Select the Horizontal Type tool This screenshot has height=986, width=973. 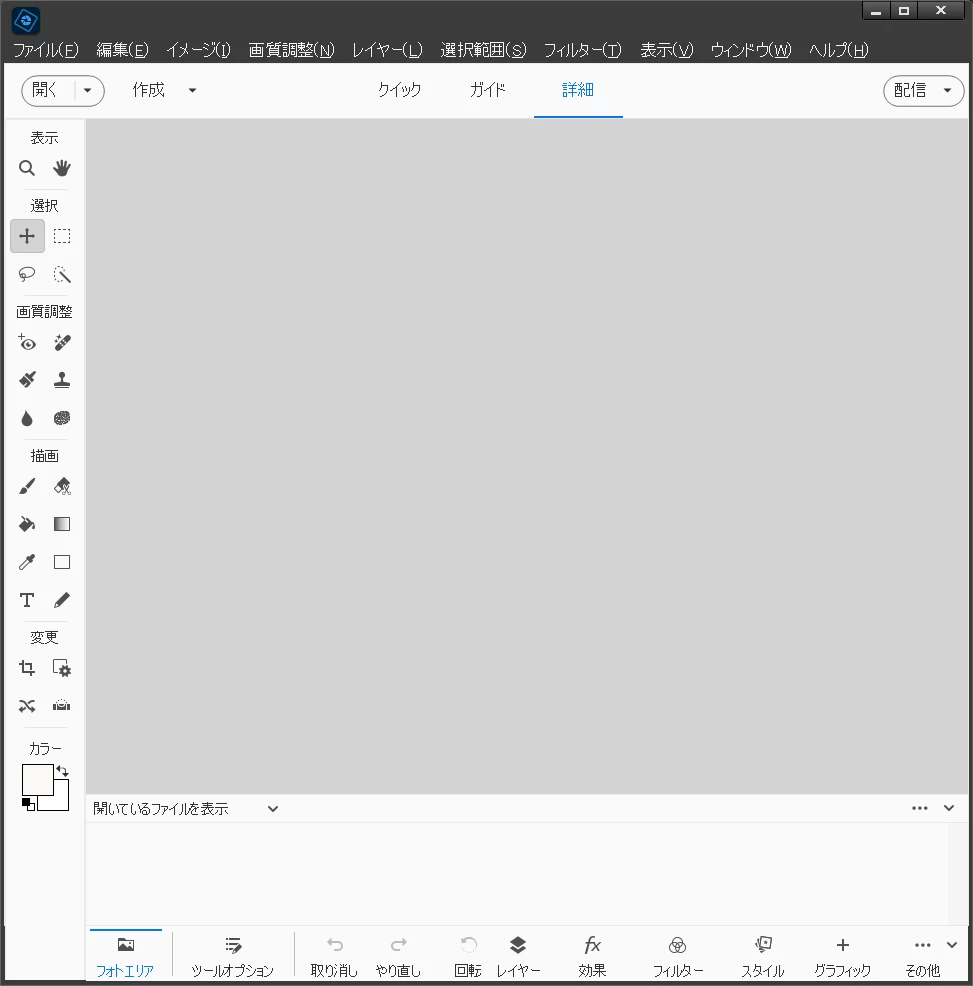[26, 600]
